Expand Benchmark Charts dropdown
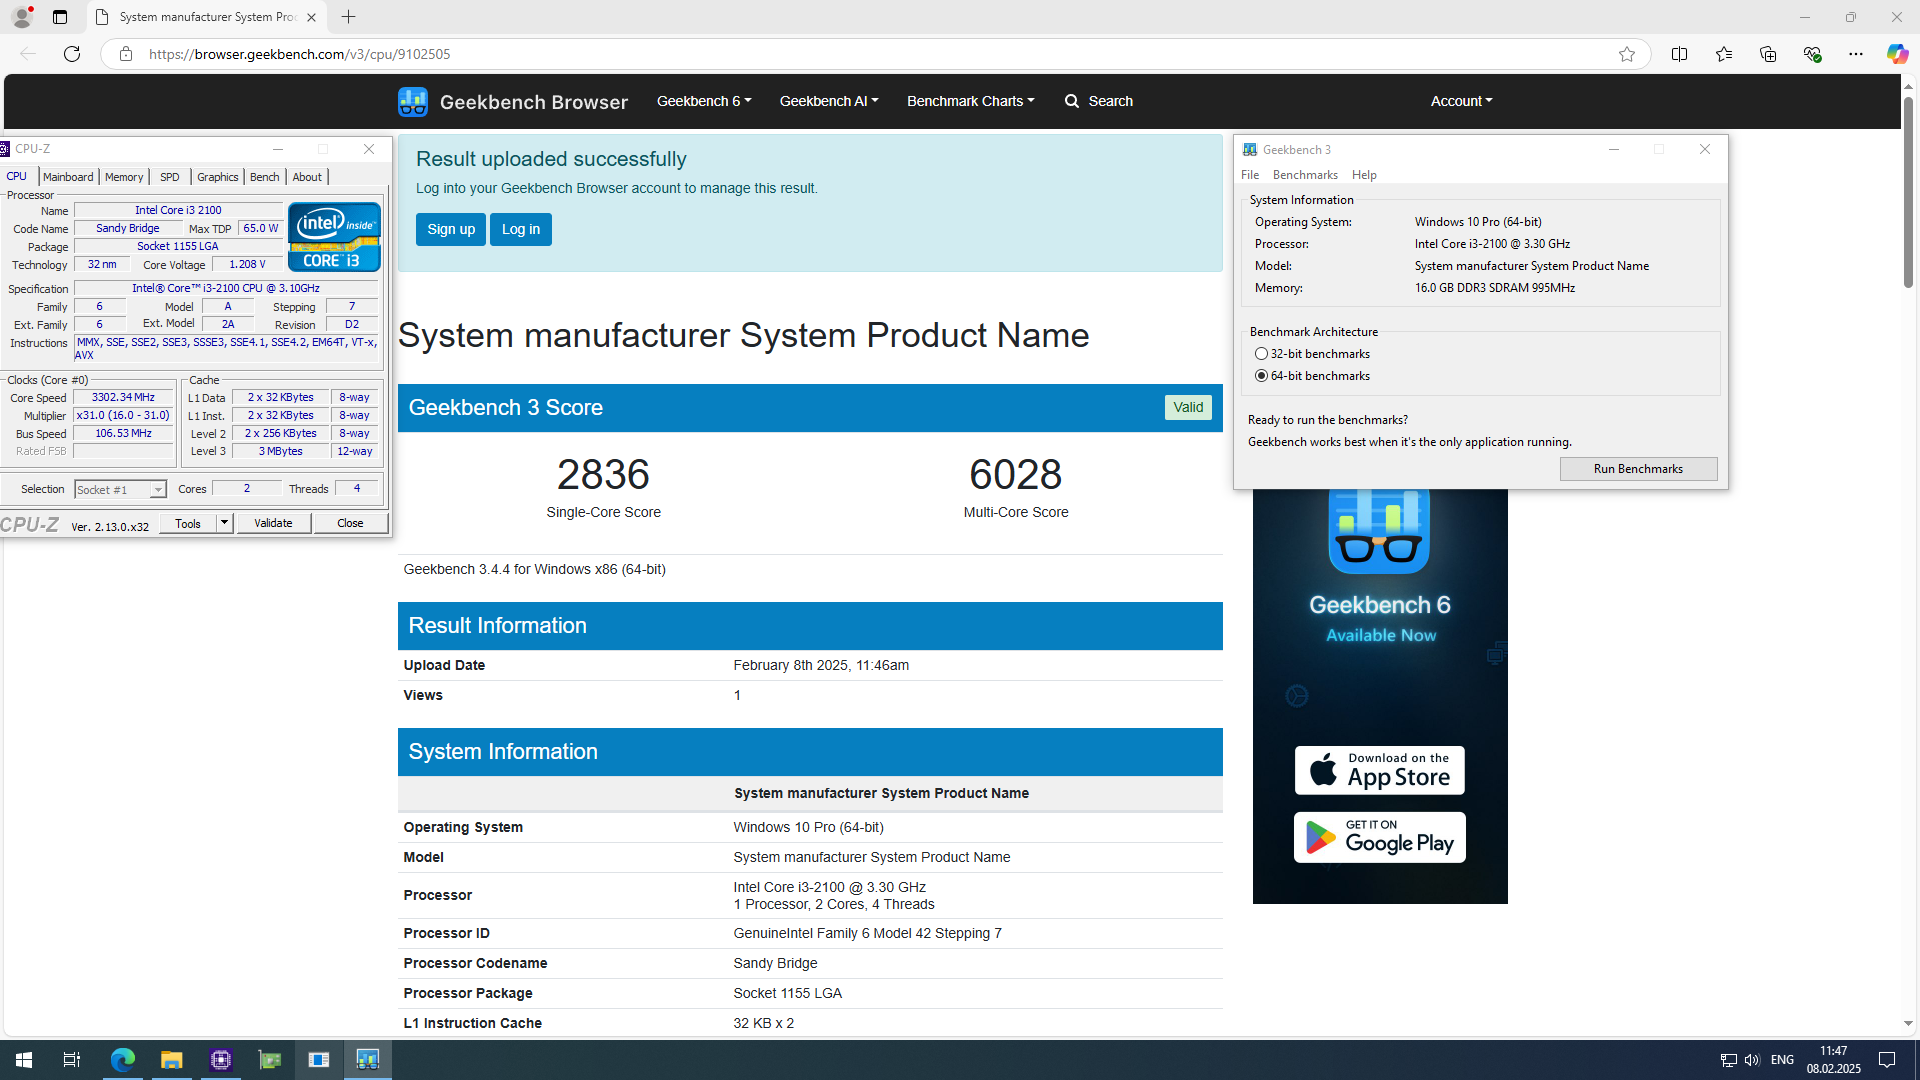1920x1080 pixels. click(971, 101)
